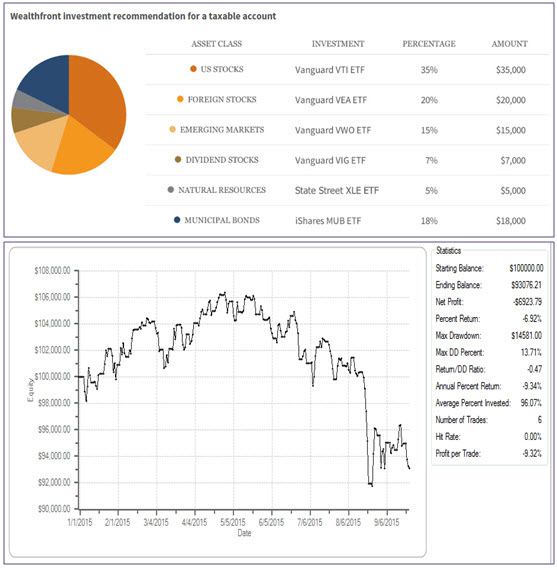The height and width of the screenshot is (568, 557).
Task: Click the $100,000.00 y-axis label
Action: pyautogui.click(x=53, y=376)
